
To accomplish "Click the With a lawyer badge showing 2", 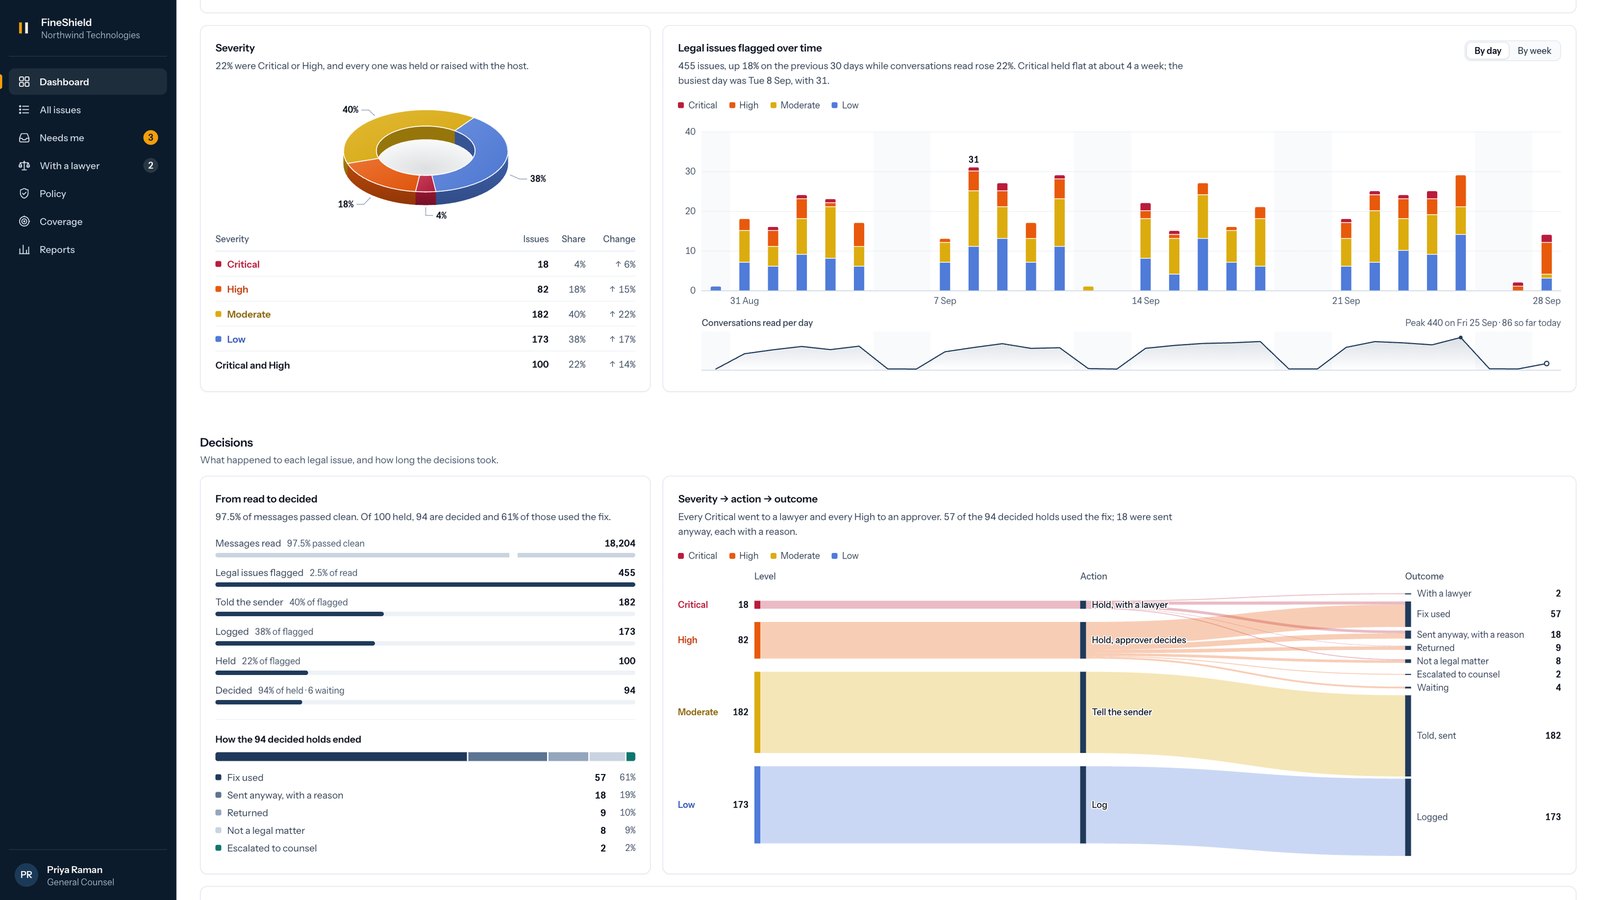I will tap(150, 166).
